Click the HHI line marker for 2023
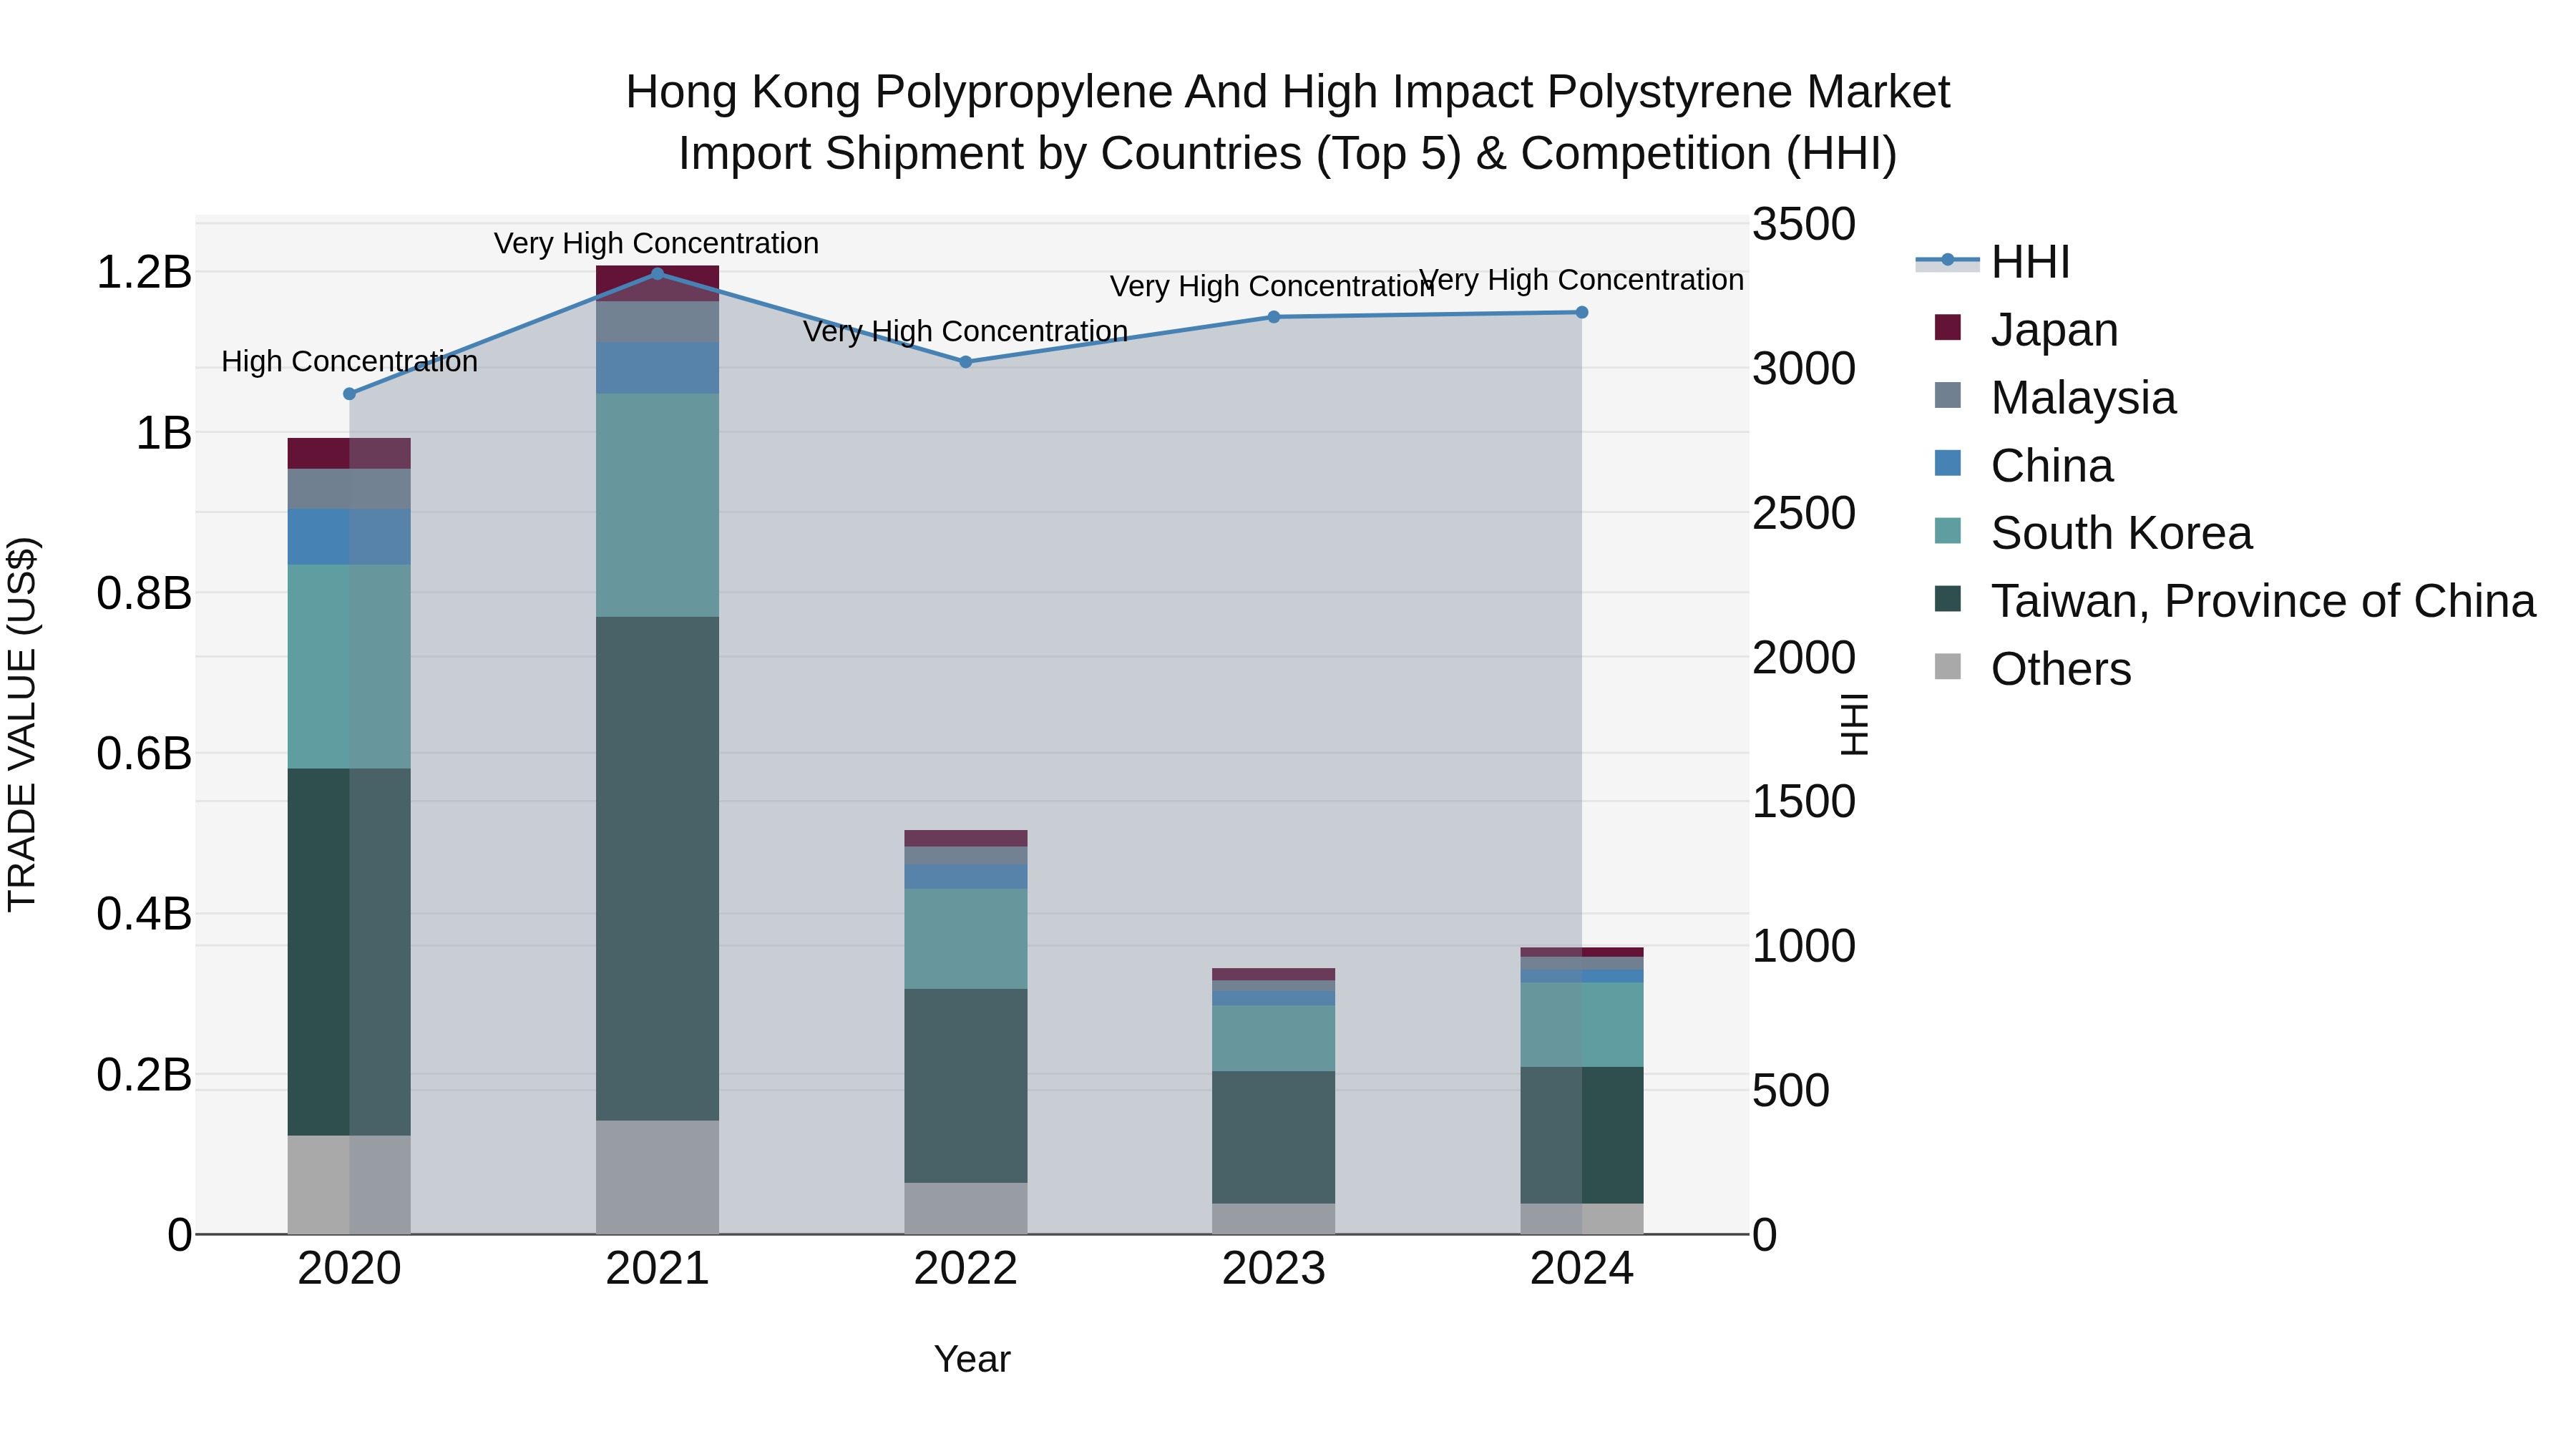Viewport: 2576px width, 1449px height. pos(1274,317)
